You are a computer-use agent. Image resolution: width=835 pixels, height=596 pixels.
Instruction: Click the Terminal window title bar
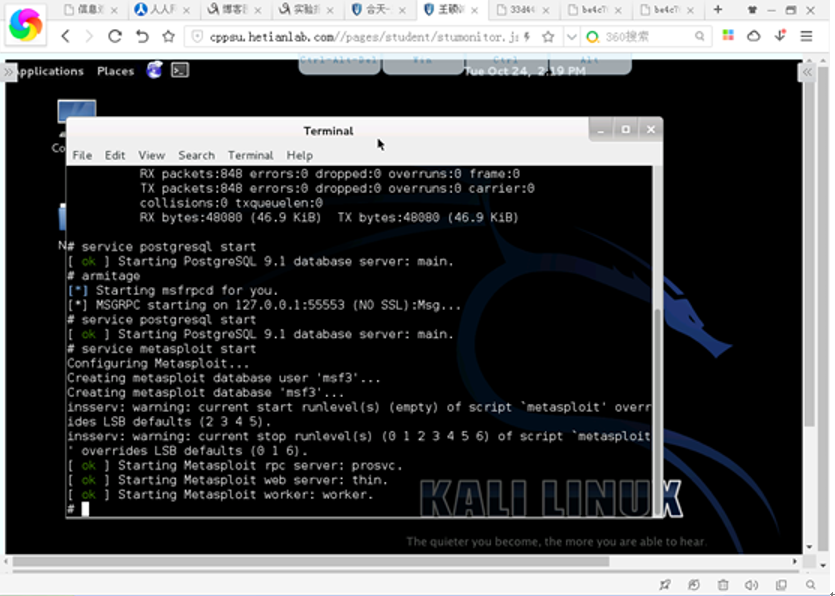(x=328, y=130)
